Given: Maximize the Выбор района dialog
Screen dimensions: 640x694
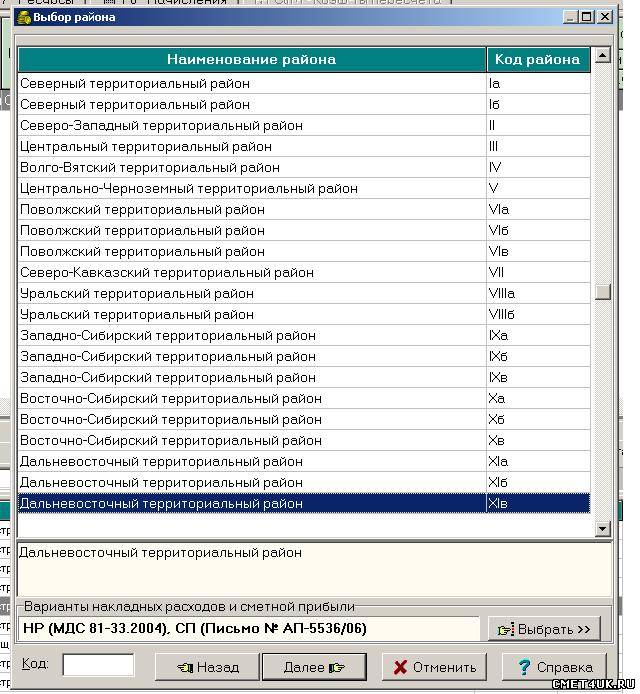Looking at the screenshot, I should [587, 17].
